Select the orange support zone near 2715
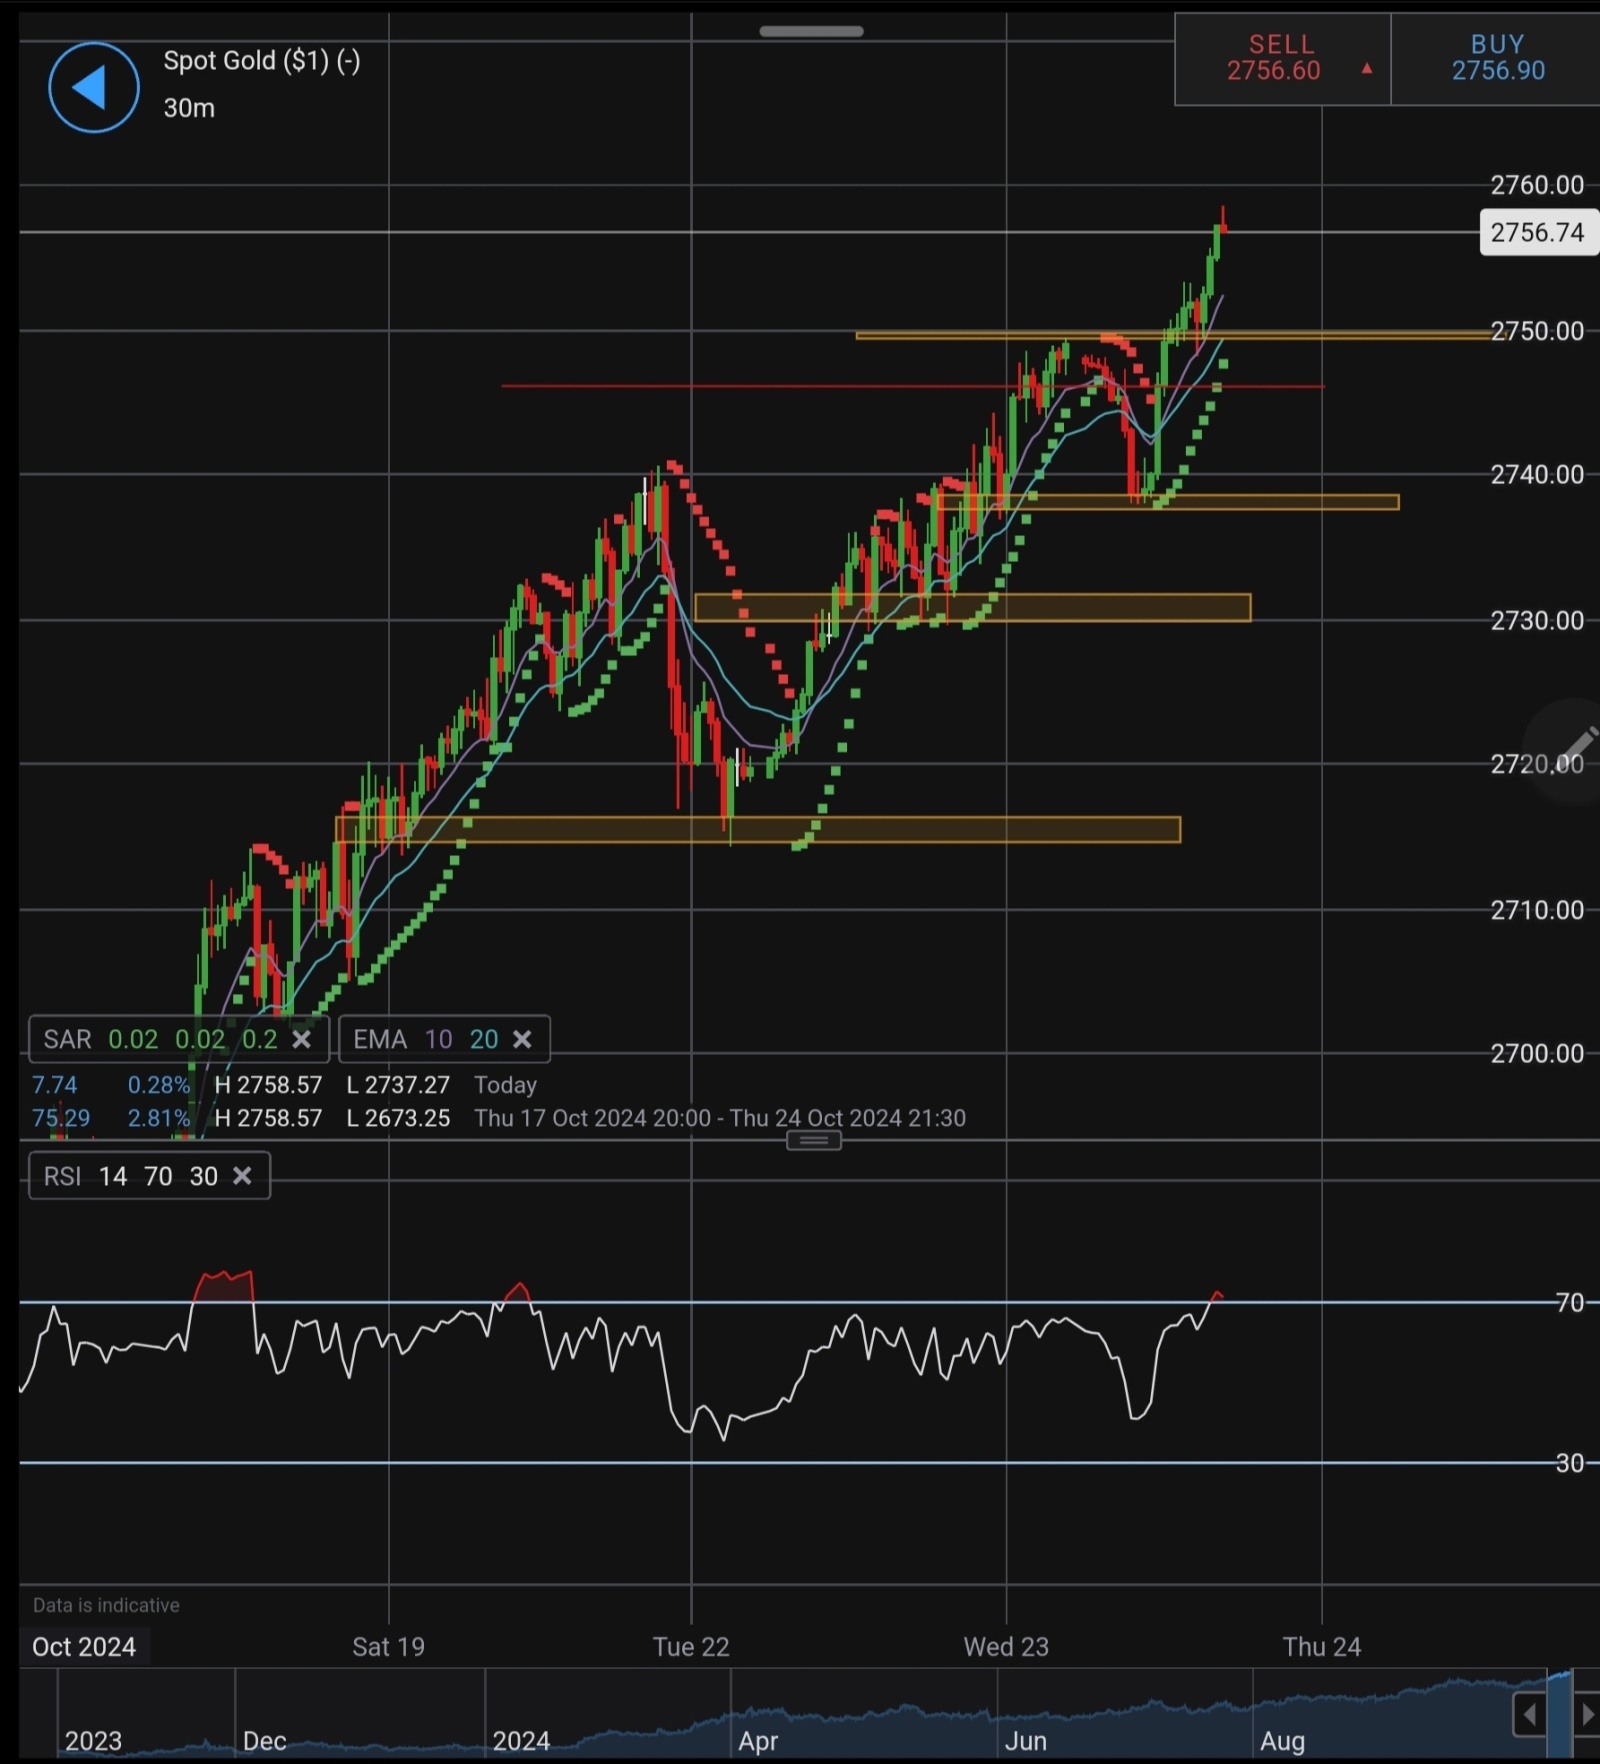The width and height of the screenshot is (1600, 1764). [x=758, y=830]
